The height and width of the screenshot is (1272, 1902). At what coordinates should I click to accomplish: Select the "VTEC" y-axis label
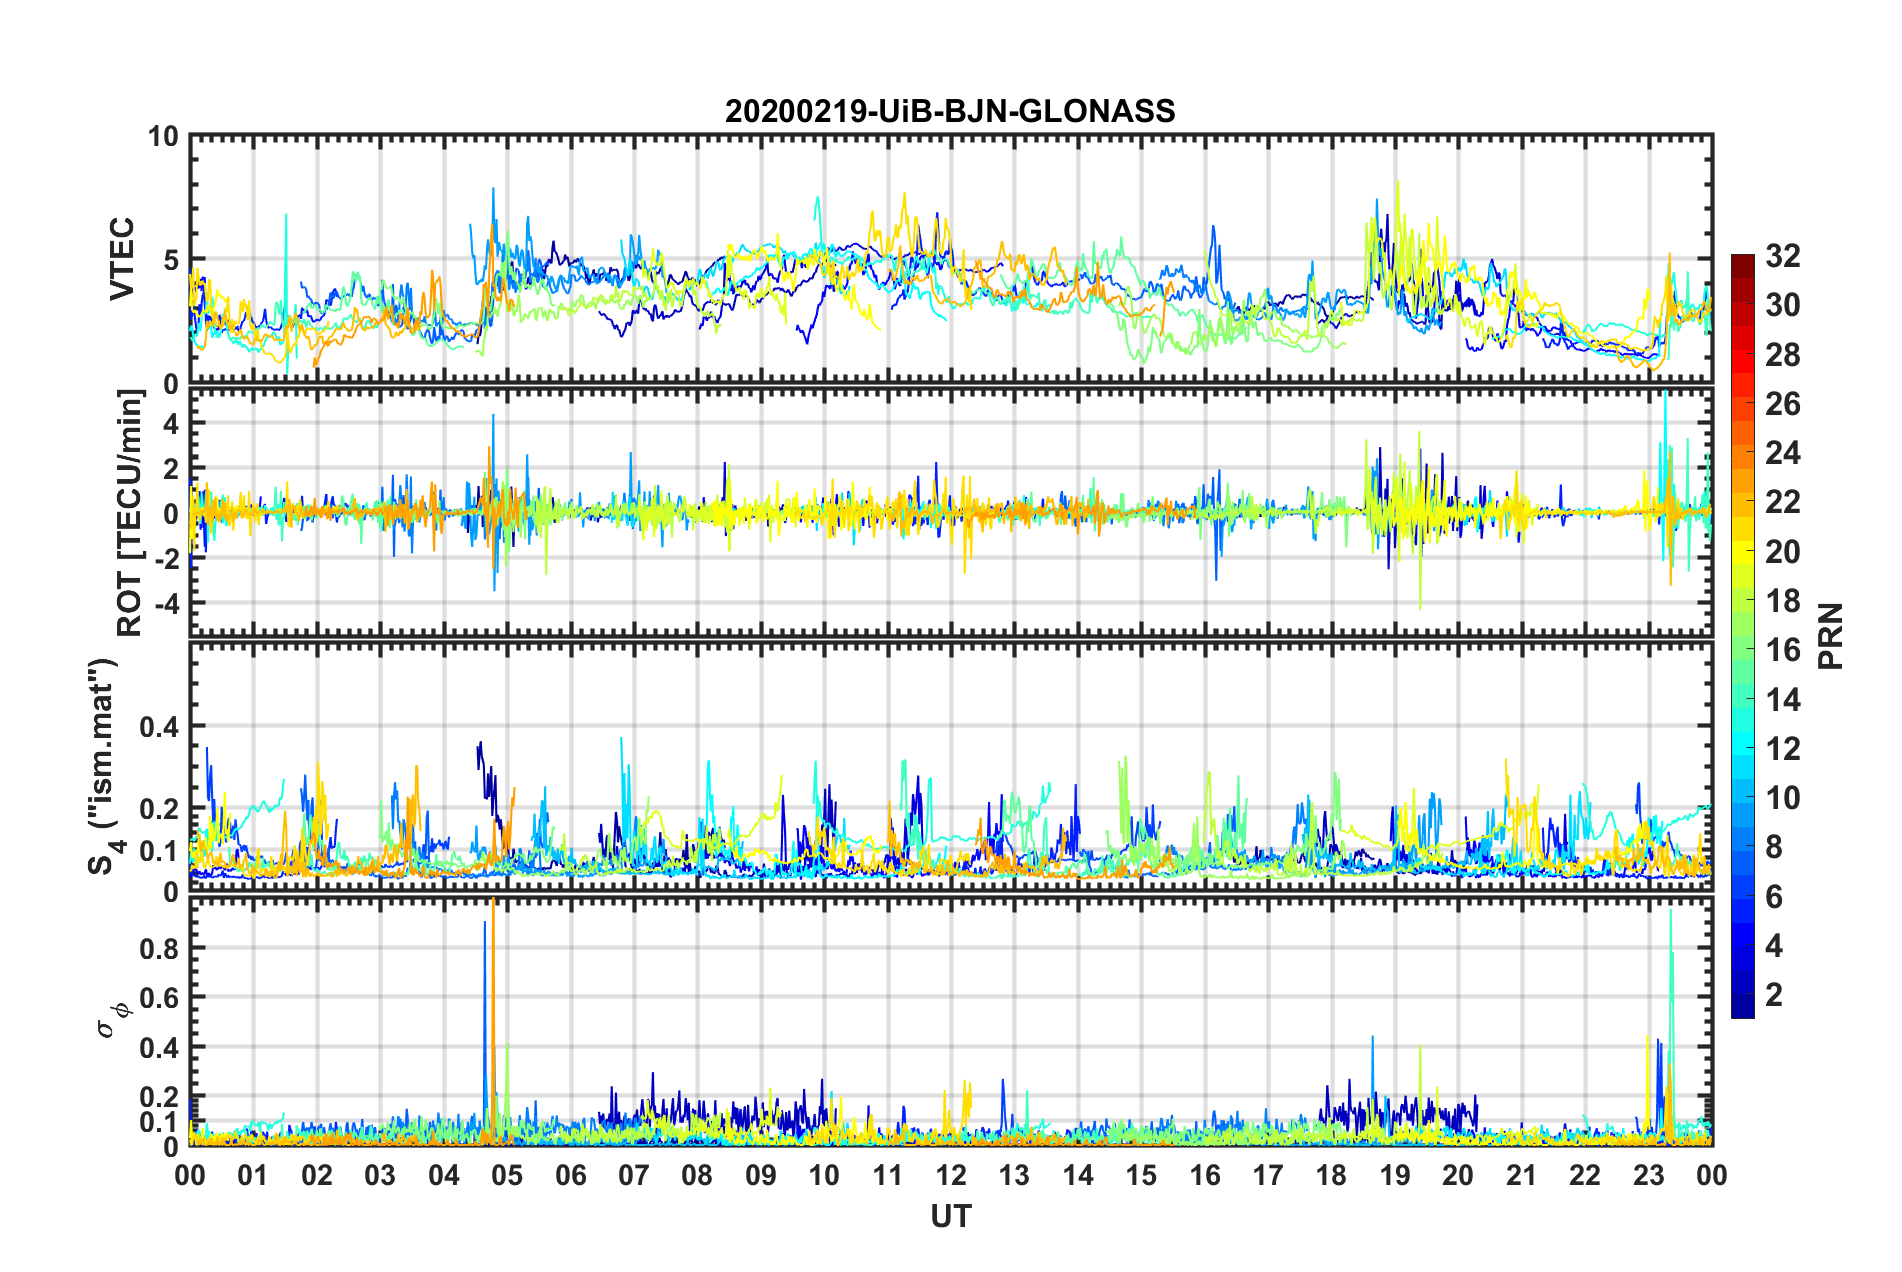122,259
